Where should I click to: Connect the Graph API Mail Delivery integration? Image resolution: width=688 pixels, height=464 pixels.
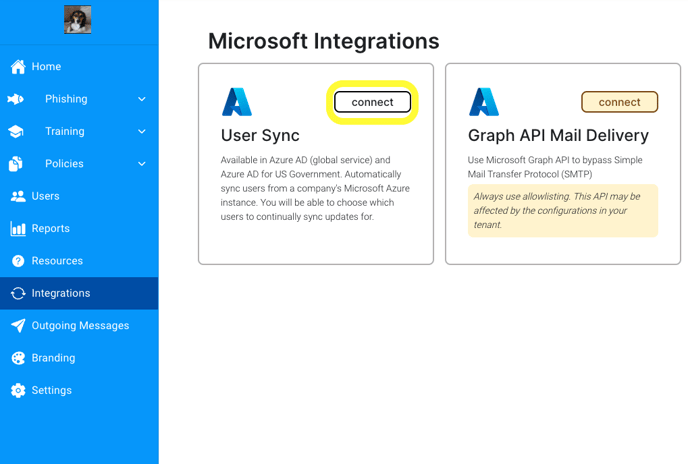click(x=620, y=102)
